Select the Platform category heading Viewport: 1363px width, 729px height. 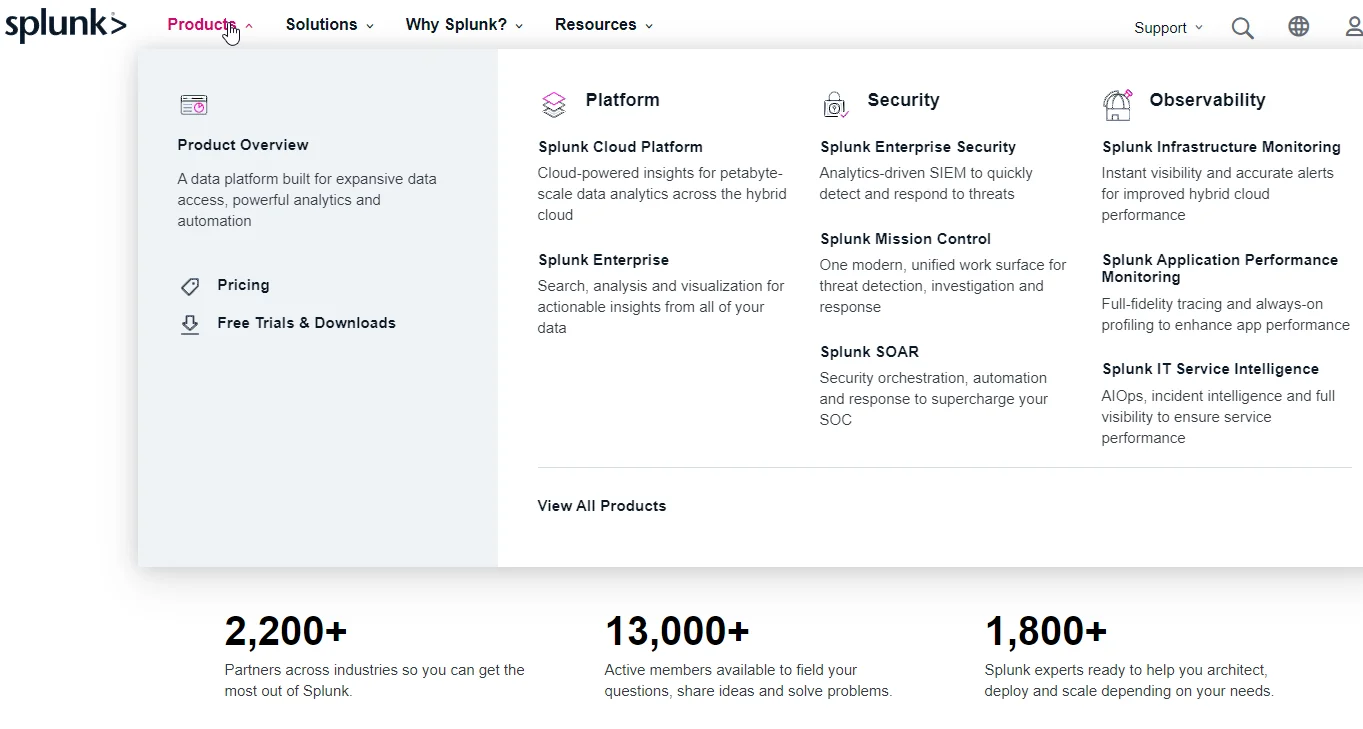622,100
